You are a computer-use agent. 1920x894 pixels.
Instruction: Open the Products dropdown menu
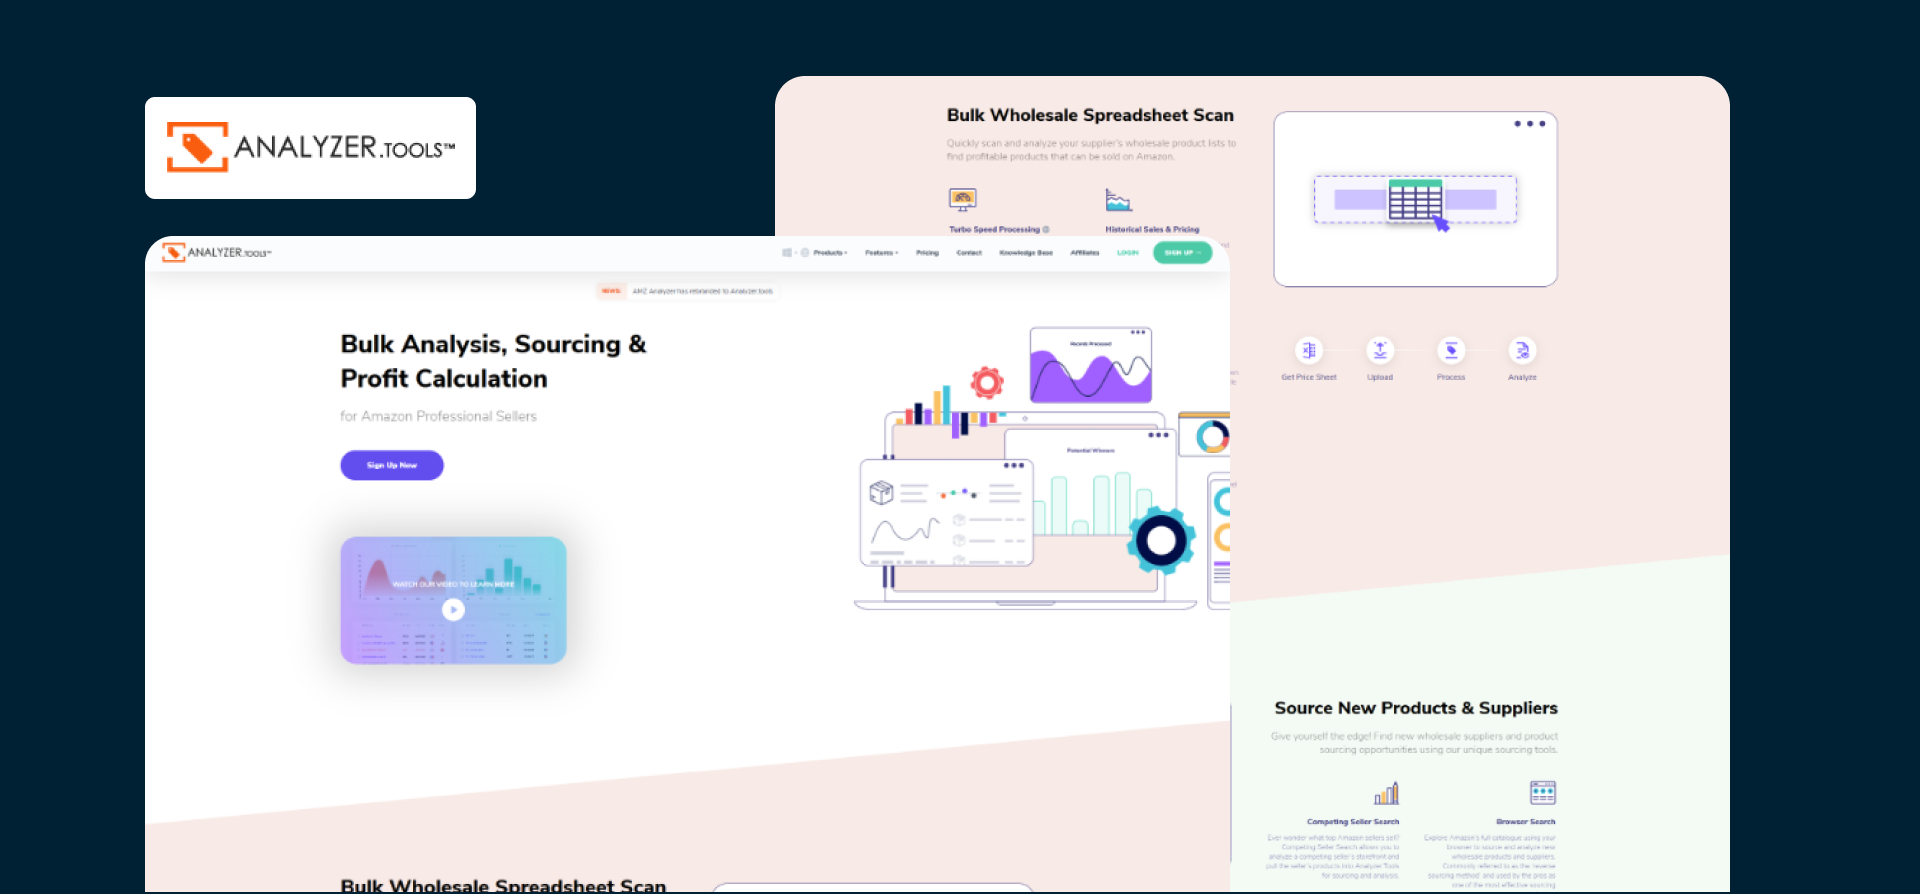click(x=830, y=253)
